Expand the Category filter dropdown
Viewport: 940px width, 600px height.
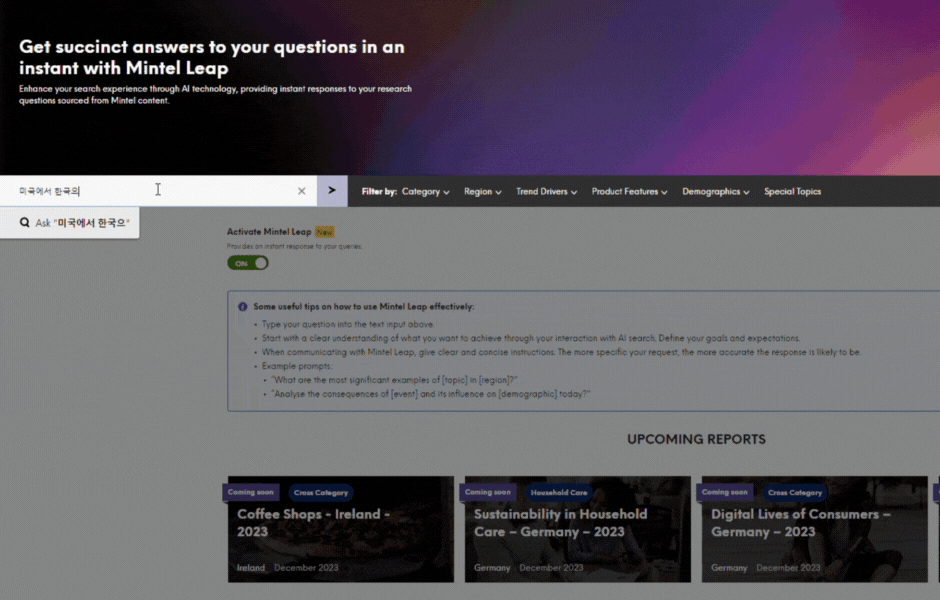425,192
